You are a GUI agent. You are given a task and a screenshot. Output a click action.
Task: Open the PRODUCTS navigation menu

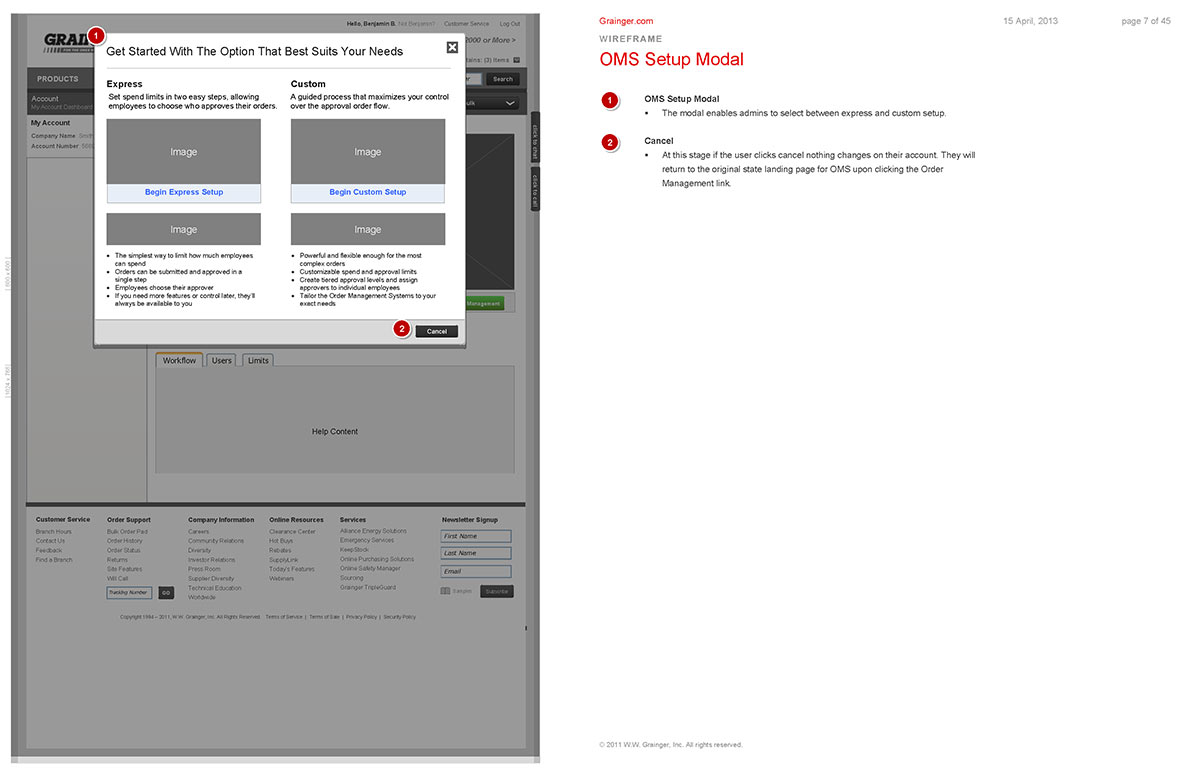pyautogui.click(x=58, y=79)
